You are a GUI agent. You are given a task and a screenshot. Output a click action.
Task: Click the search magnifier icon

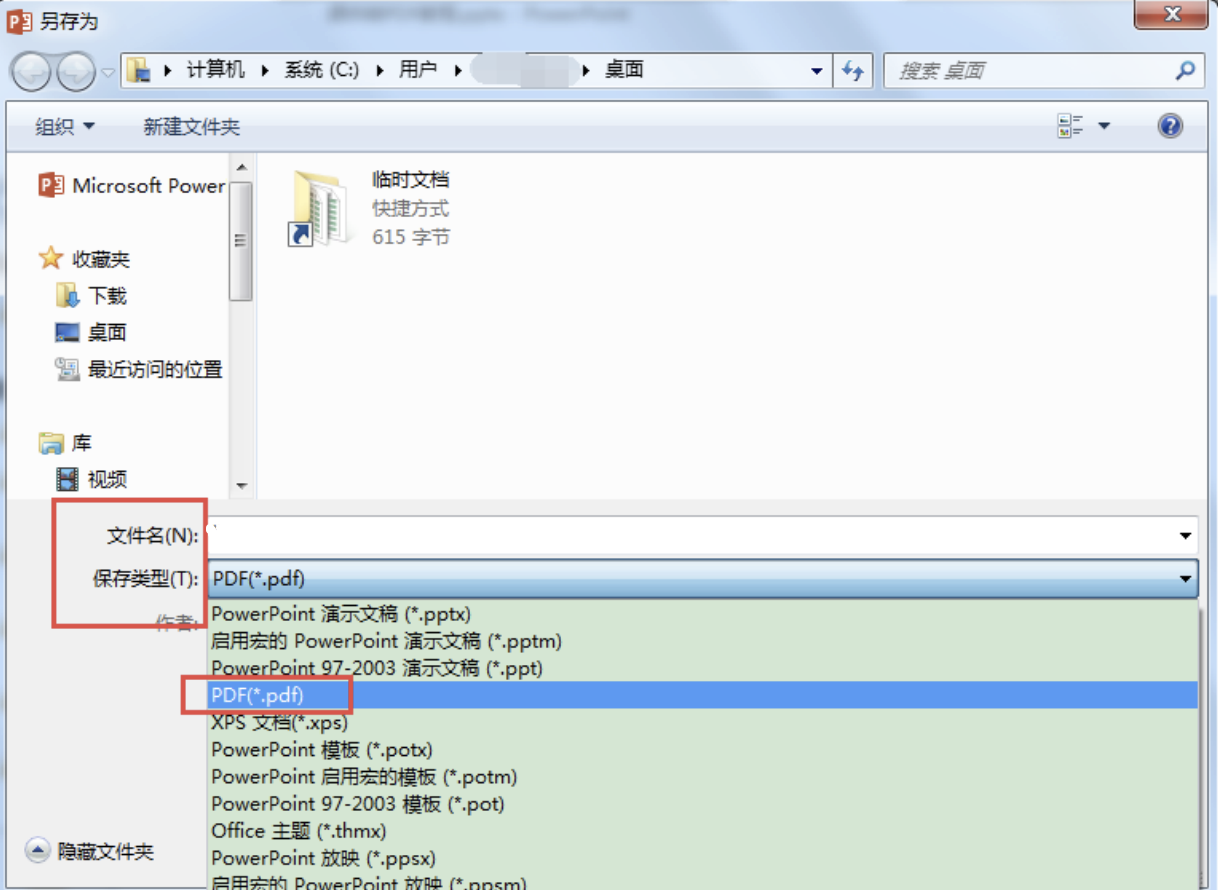pyautogui.click(x=1185, y=71)
